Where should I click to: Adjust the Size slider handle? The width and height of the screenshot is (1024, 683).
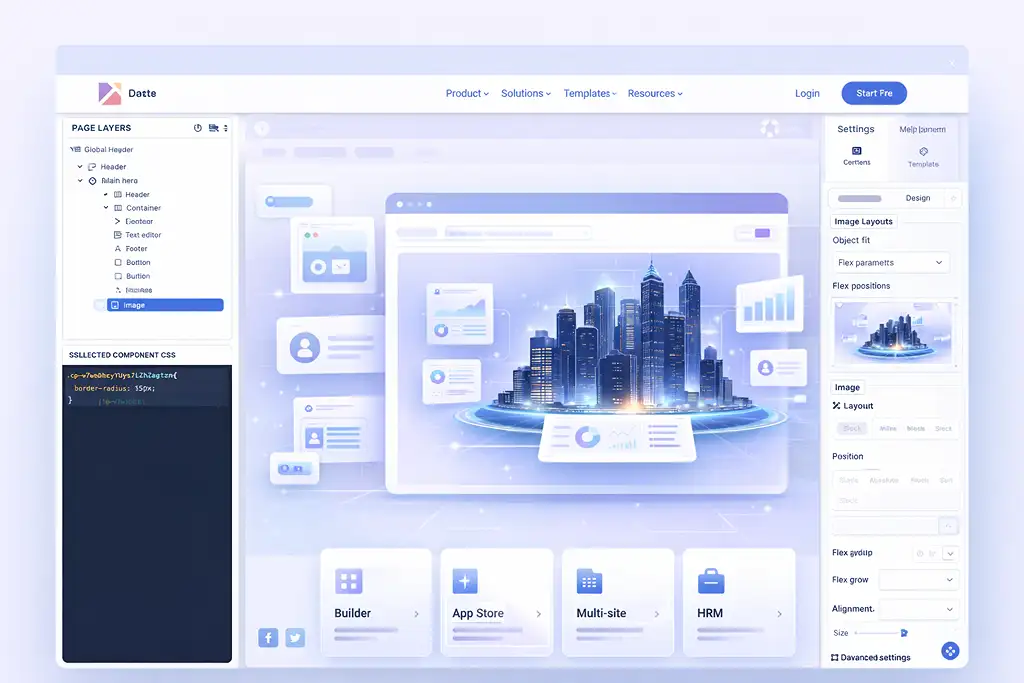(x=903, y=633)
